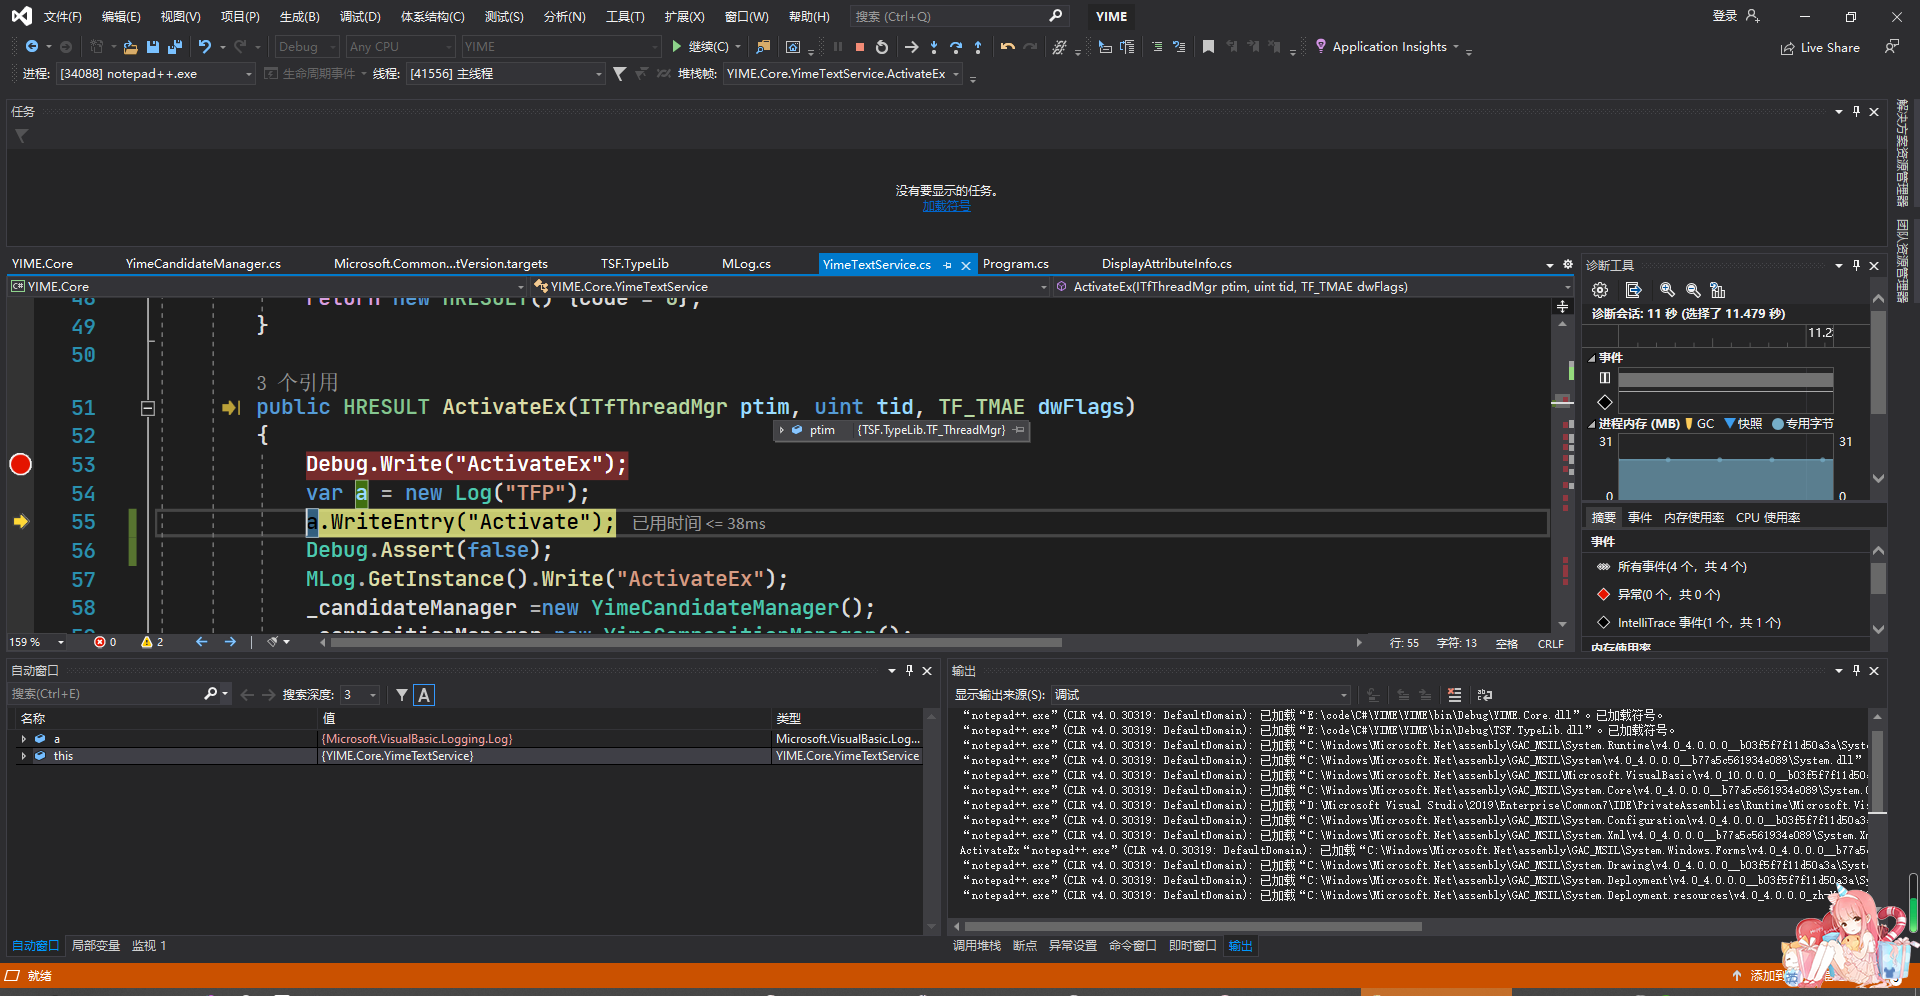The width and height of the screenshot is (1920, 996).
Task: Open the 调试(D) menu
Action: [360, 17]
